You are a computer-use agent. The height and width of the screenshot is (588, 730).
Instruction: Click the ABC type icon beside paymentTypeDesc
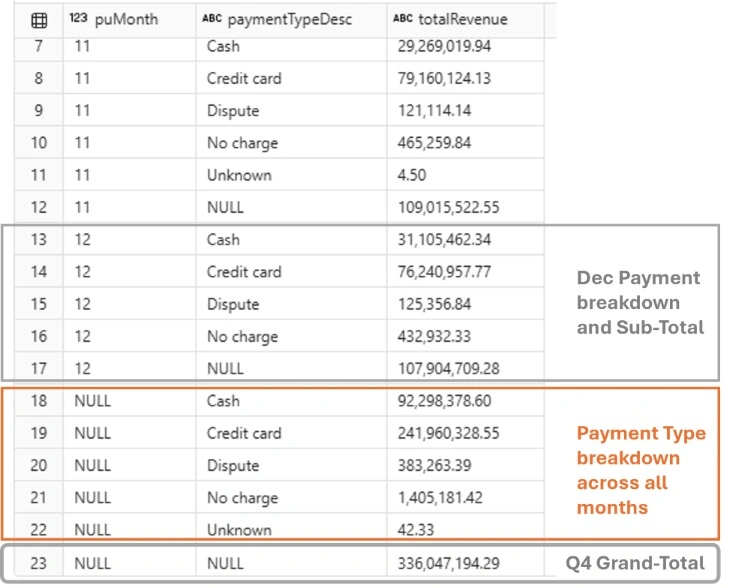click(x=212, y=18)
